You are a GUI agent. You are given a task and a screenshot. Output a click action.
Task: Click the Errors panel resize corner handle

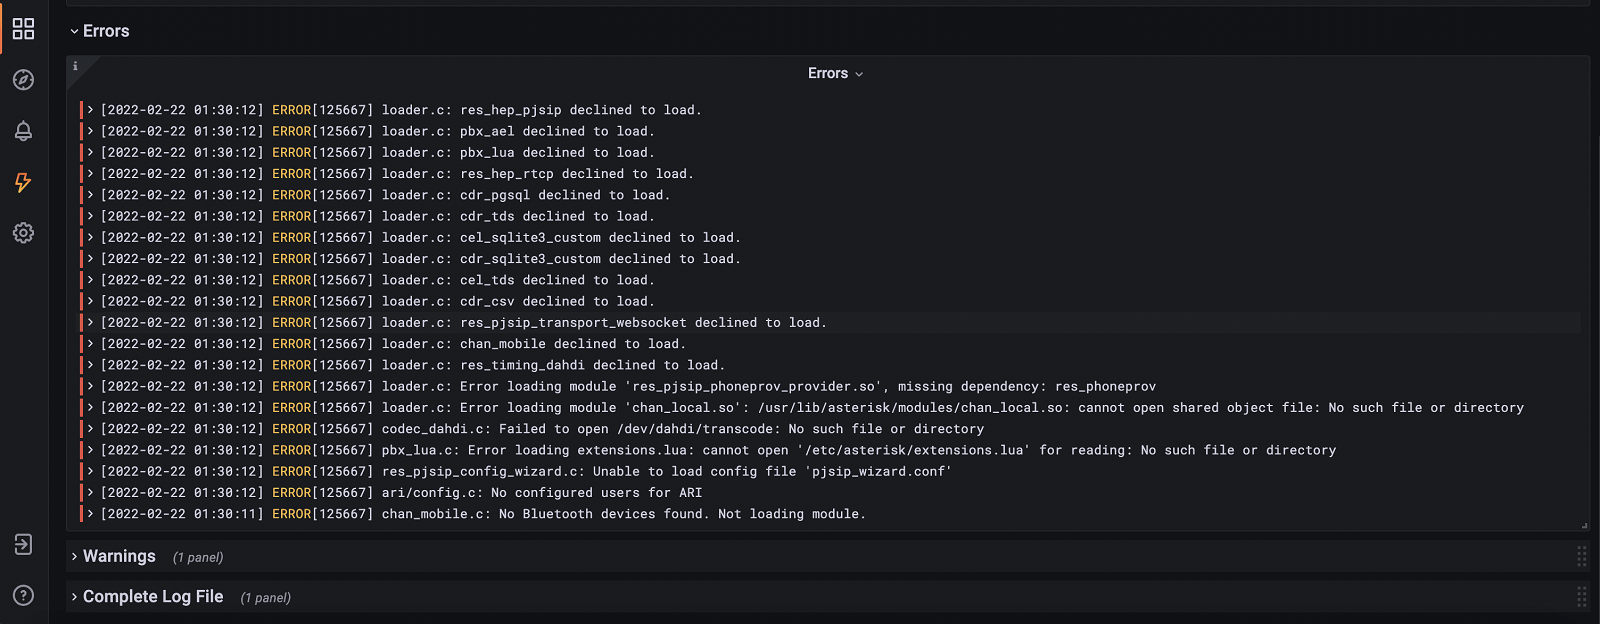1584,525
